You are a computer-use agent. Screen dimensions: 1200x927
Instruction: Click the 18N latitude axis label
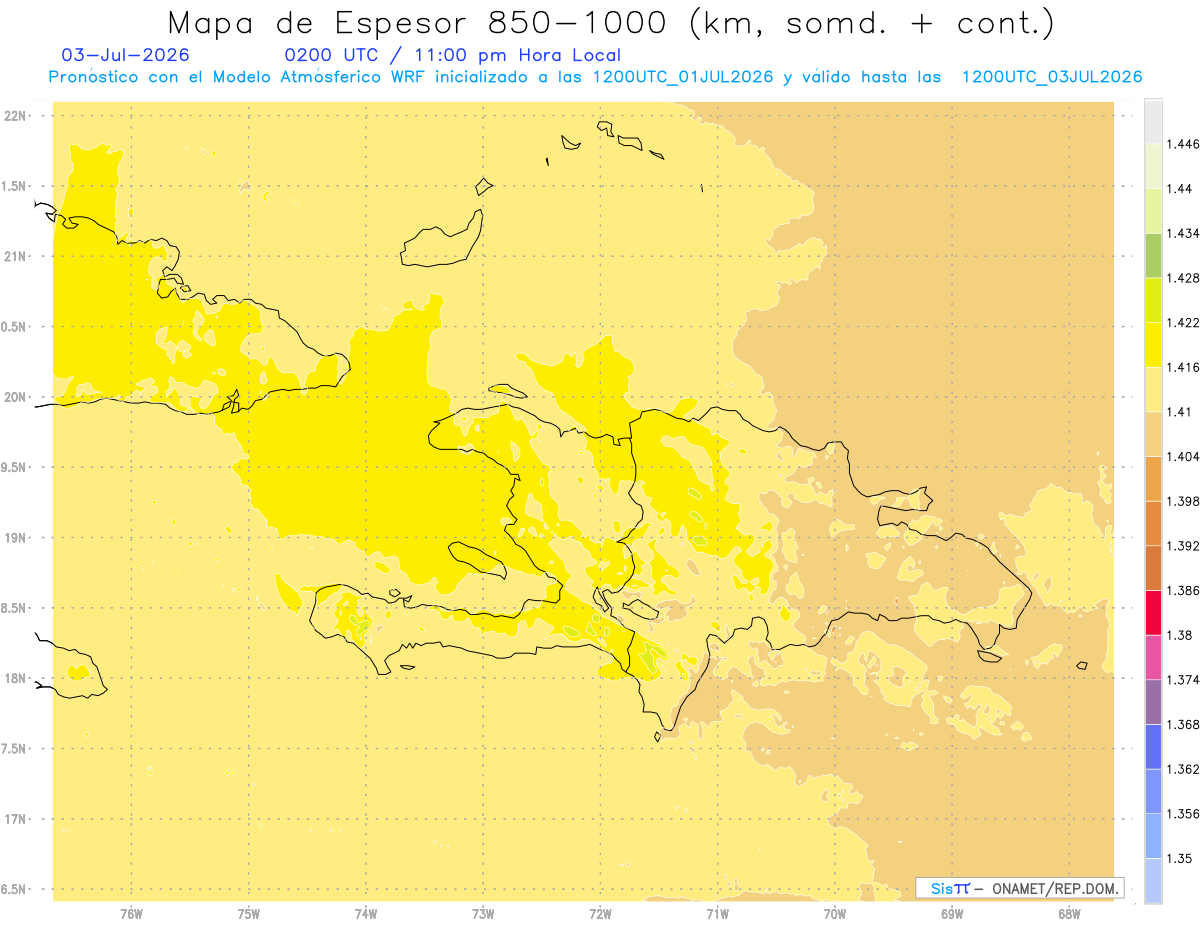point(16,679)
